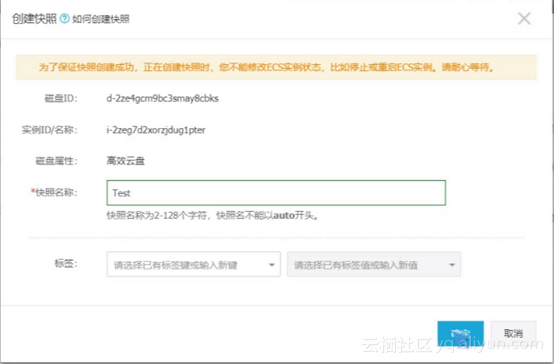The height and width of the screenshot is (364, 554).
Task: Click the 磁盘属性 label
Action: pos(56,161)
